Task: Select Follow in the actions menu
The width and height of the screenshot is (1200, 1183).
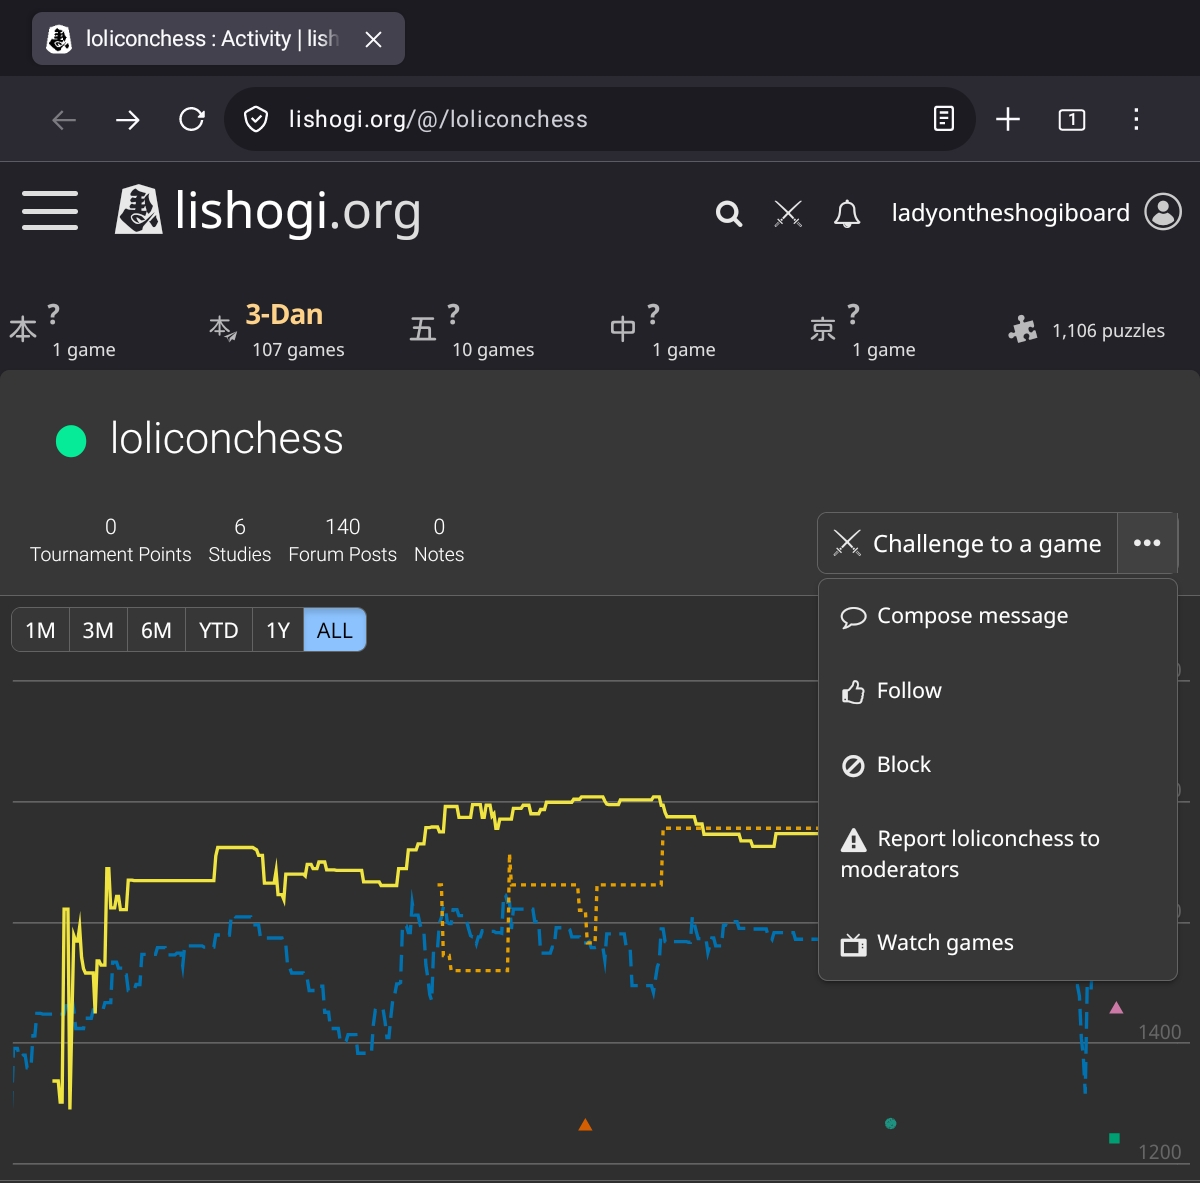Action: [998, 690]
